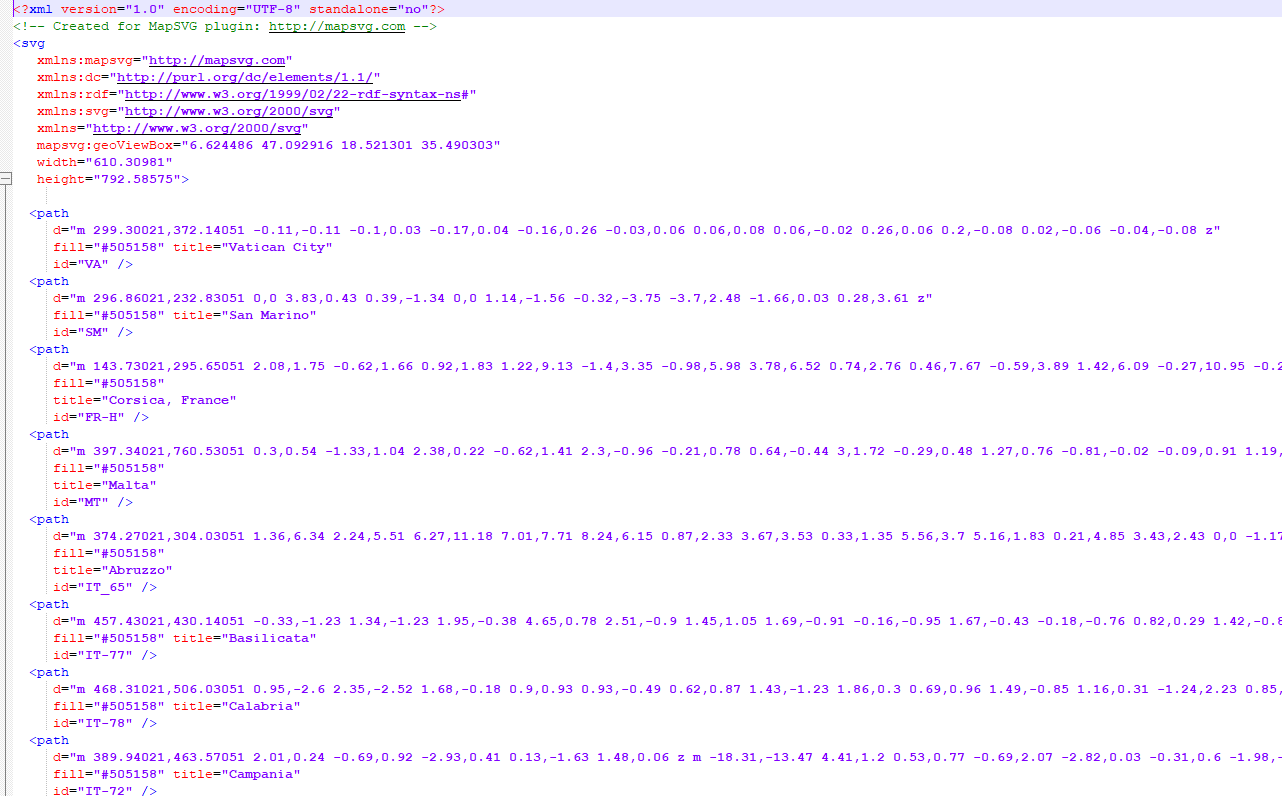Click the id value "IT-77"
This screenshot has width=1282, height=796.
(x=105, y=655)
